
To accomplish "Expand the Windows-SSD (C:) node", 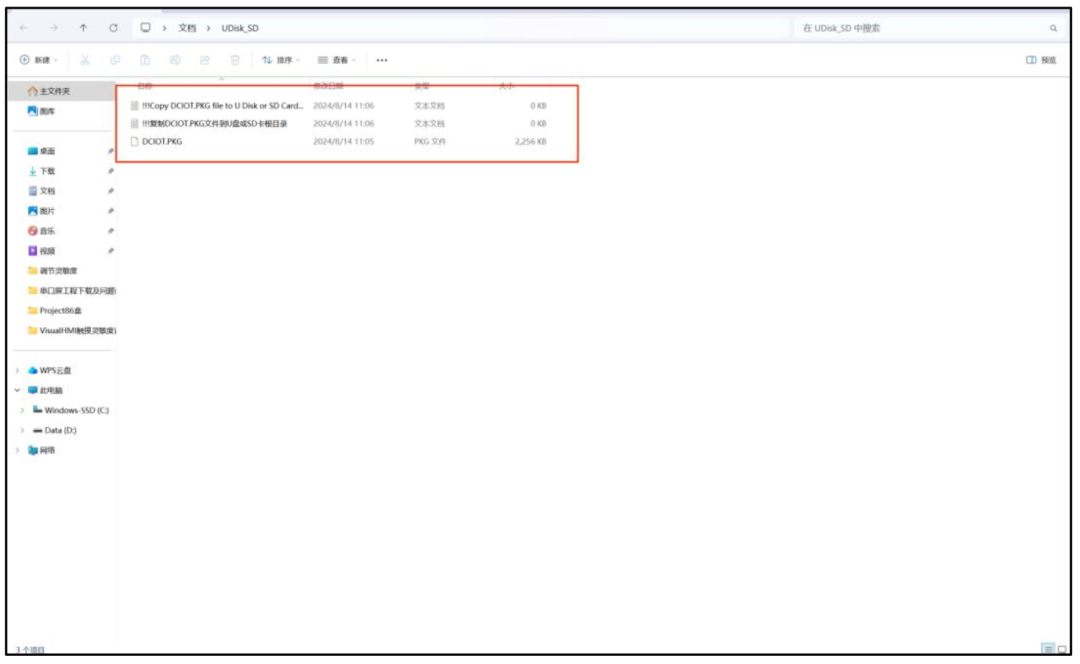I will (23, 410).
